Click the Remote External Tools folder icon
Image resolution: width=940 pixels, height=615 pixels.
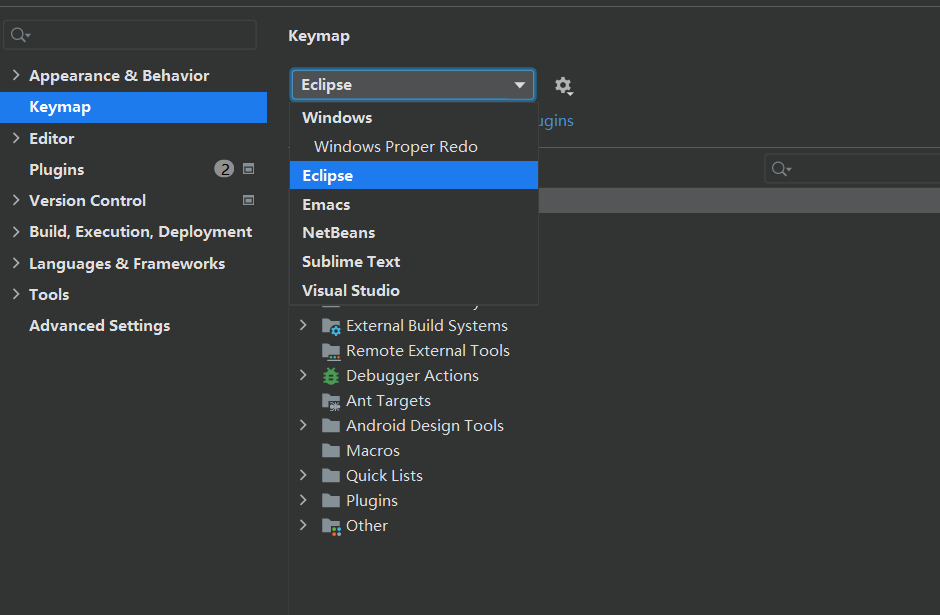coord(331,351)
